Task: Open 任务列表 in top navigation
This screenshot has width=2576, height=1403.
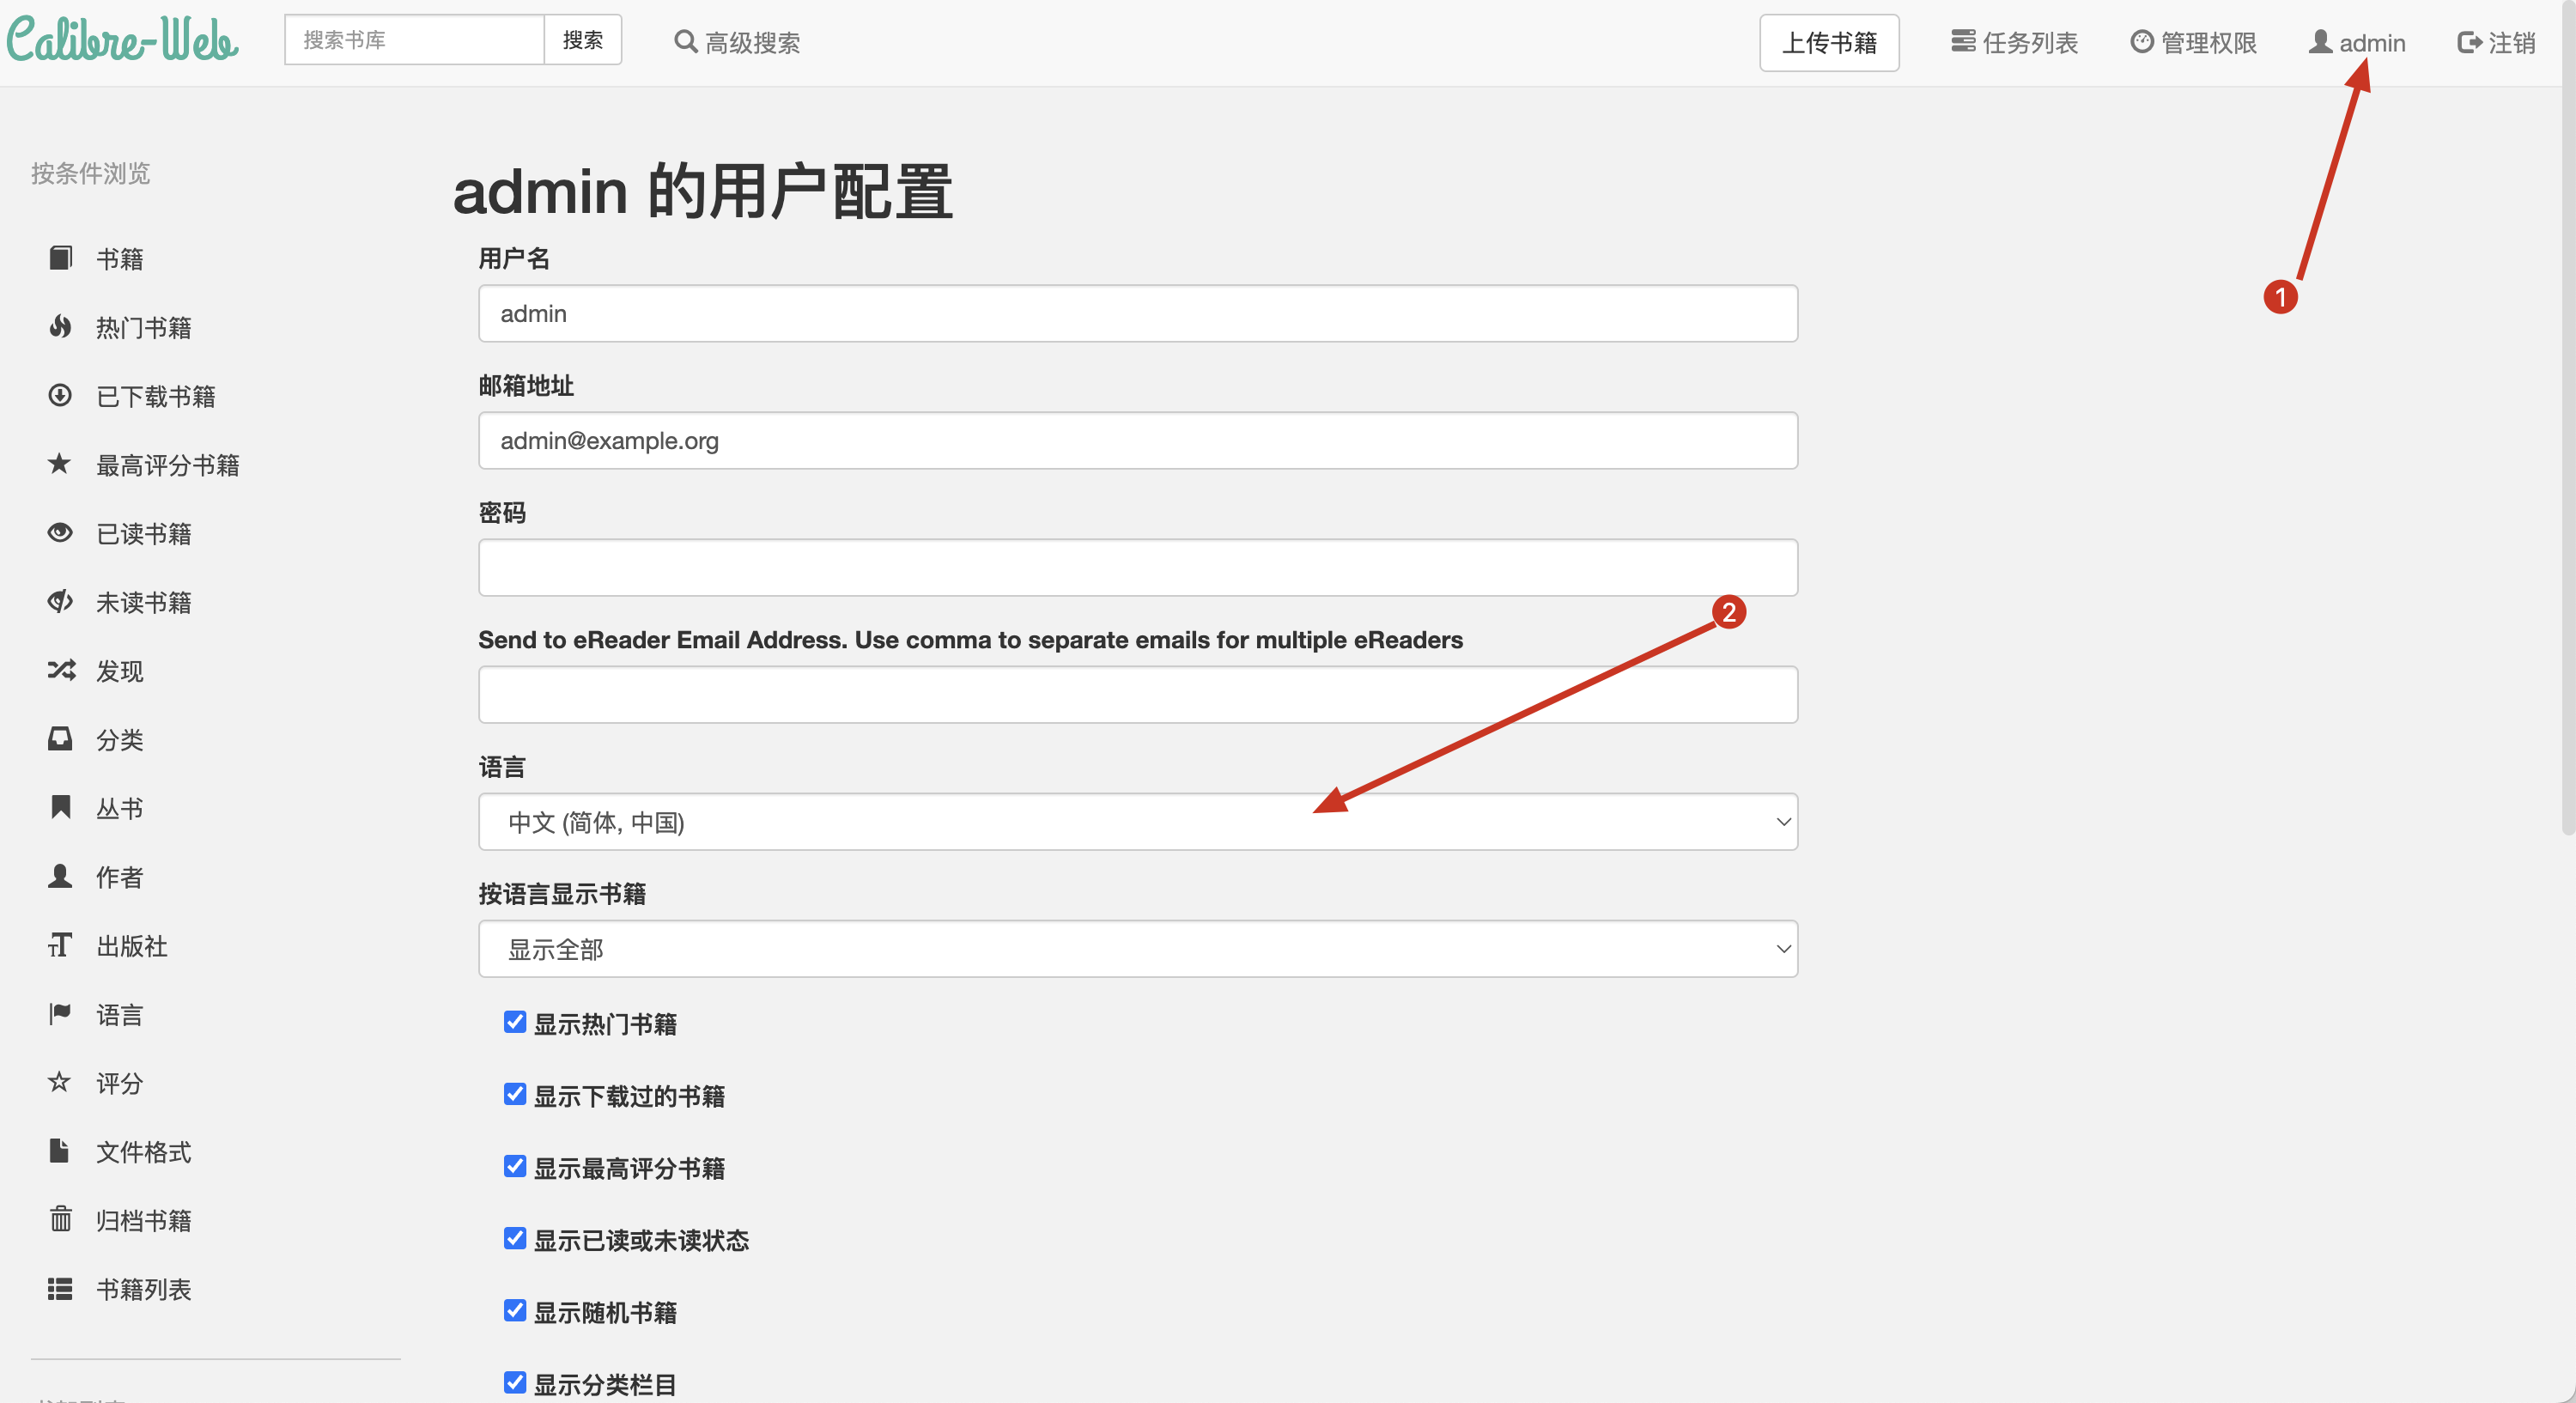Action: pos(2014,43)
